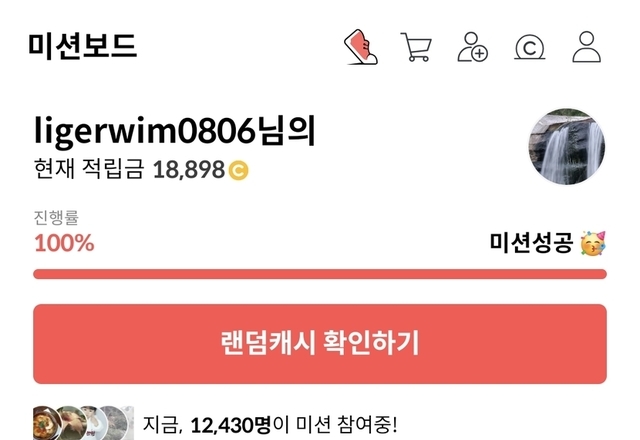The width and height of the screenshot is (640, 440).
Task: Tap the 미션성공 status label
Action: pyautogui.click(x=531, y=243)
